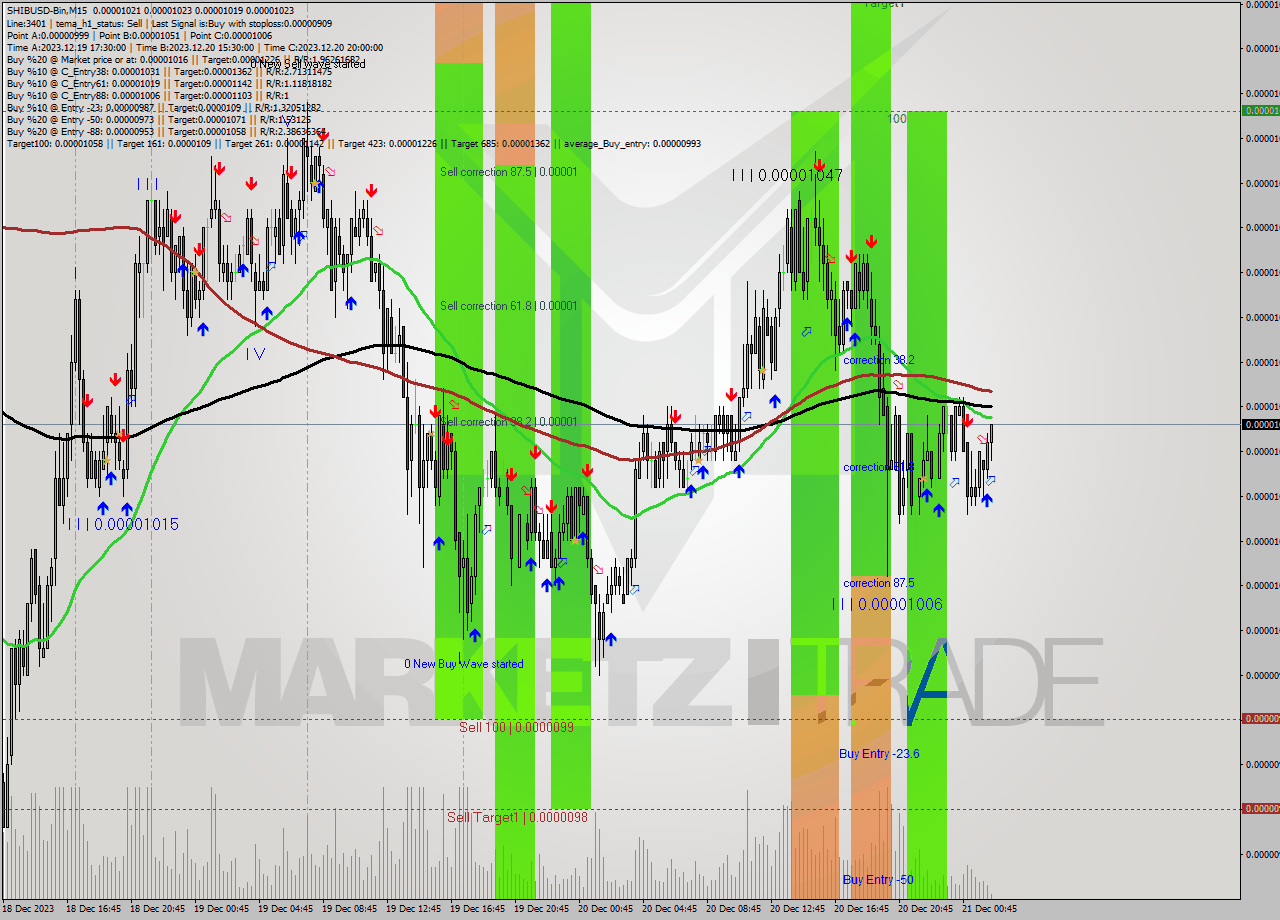The width and height of the screenshot is (1280, 920).
Task: Click the 'I I I 0.00001047' wave label
Action: [x=787, y=175]
